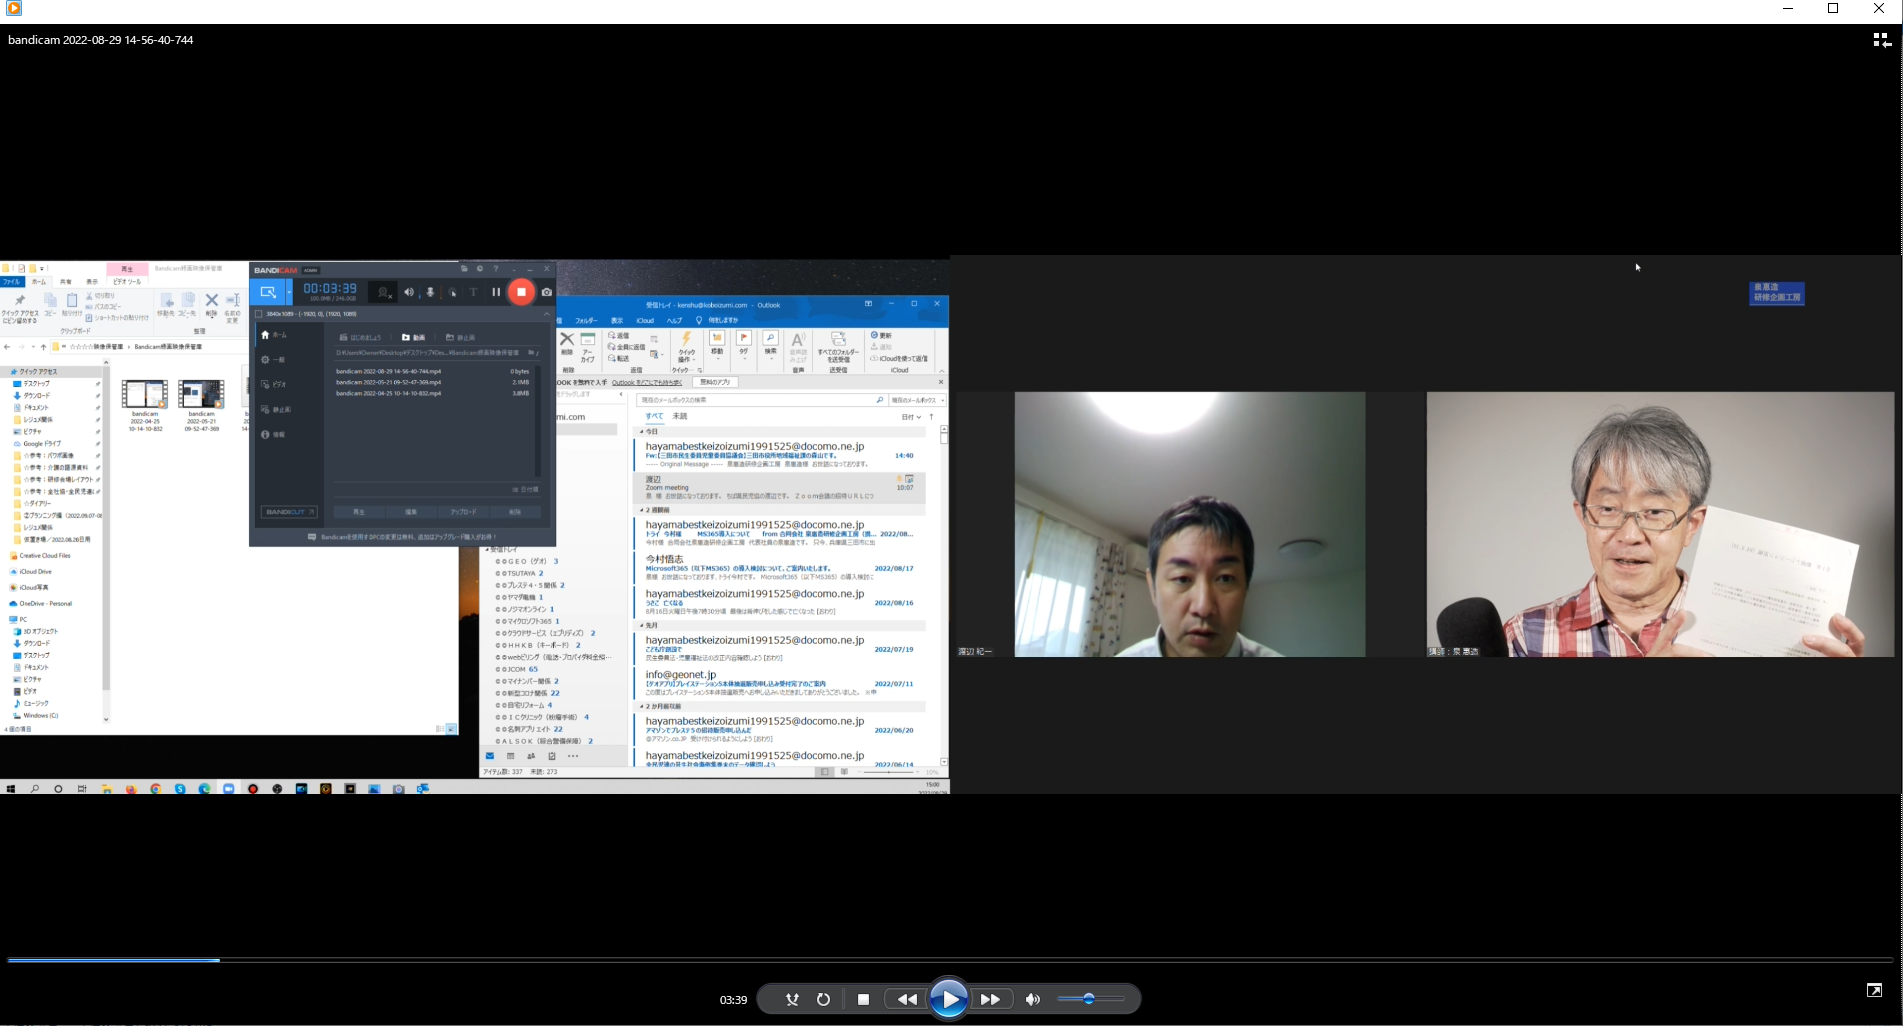Screen dimensions: 1903x1026
Task: Switch to Bandicam's 動画 tab
Action: click(x=414, y=338)
